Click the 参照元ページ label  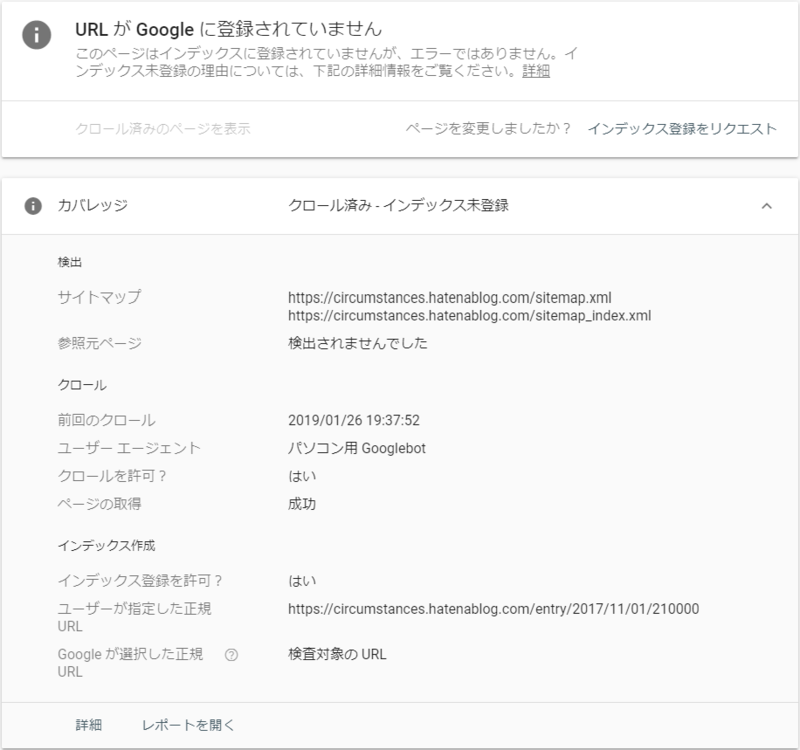99,343
